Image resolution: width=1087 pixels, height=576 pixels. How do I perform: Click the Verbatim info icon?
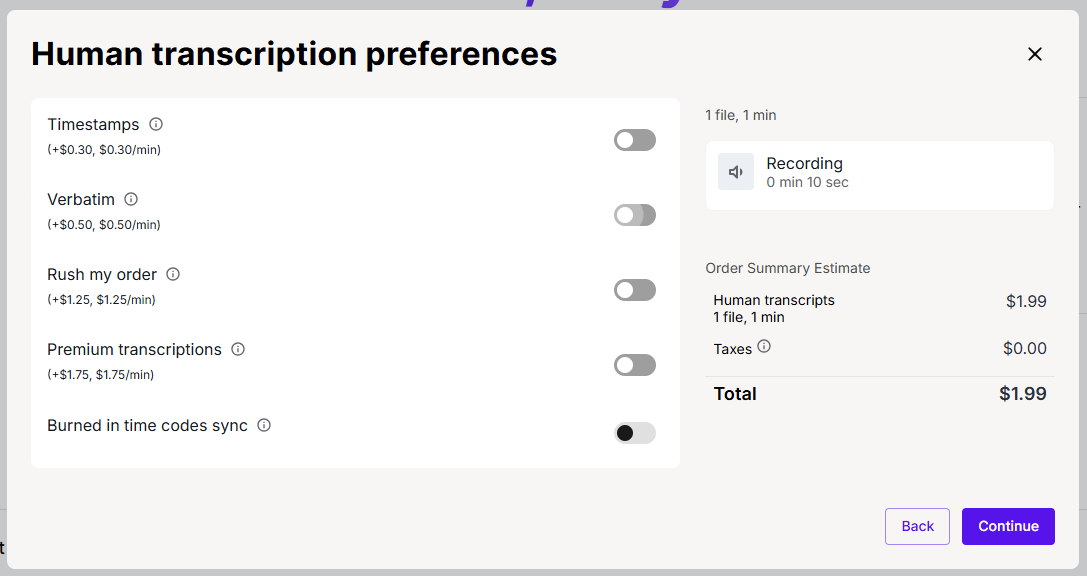[x=131, y=199]
